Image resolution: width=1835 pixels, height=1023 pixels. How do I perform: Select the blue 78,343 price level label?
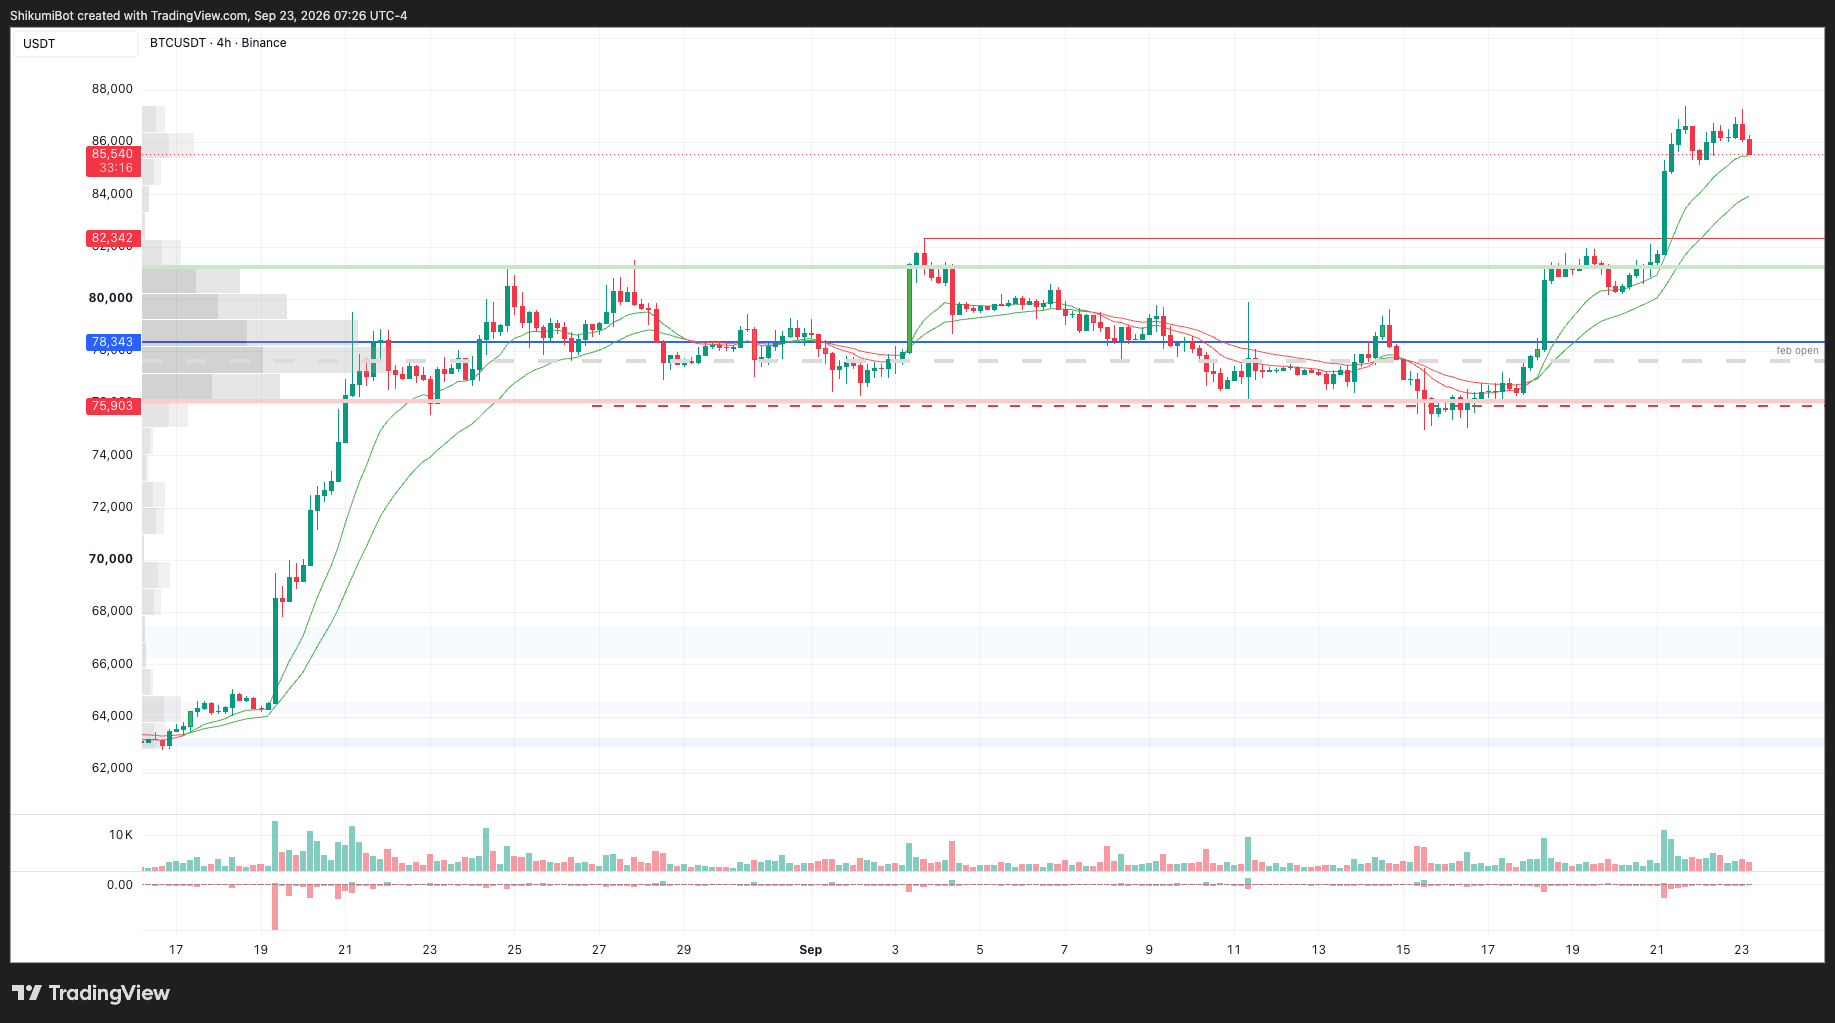point(113,342)
